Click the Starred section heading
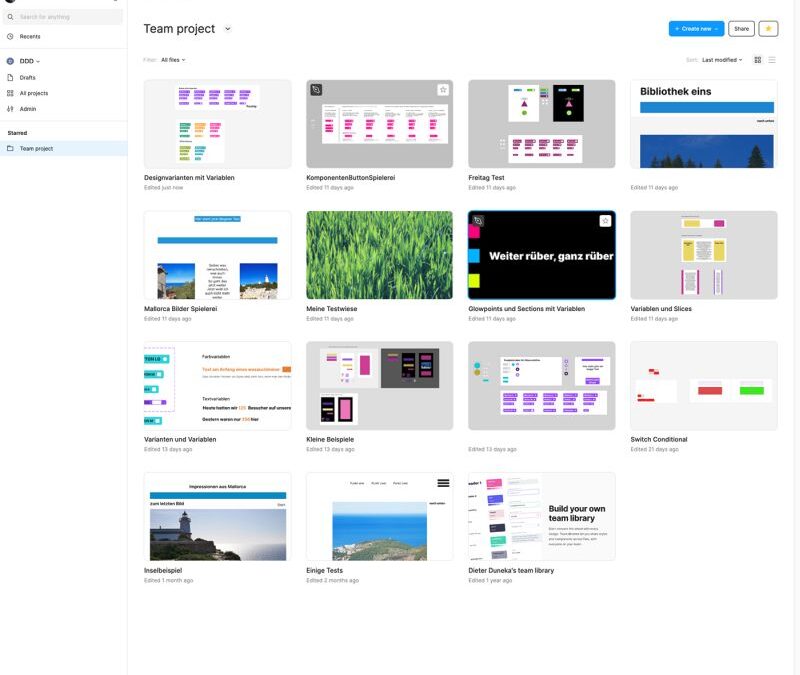 (17, 133)
